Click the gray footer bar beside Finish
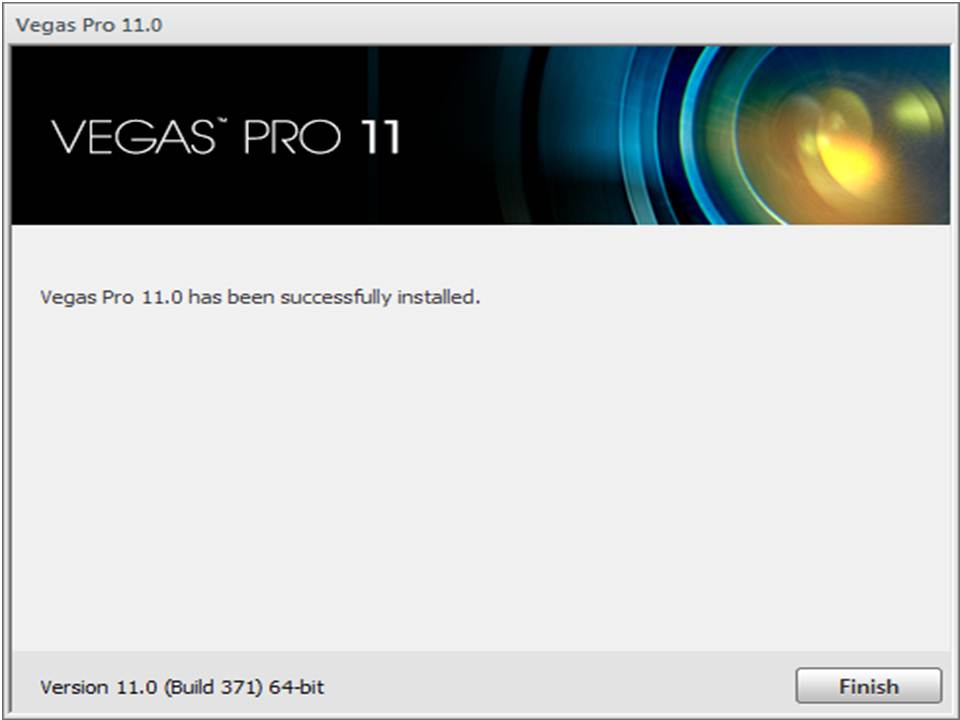The width and height of the screenshot is (960, 720). 551,686
